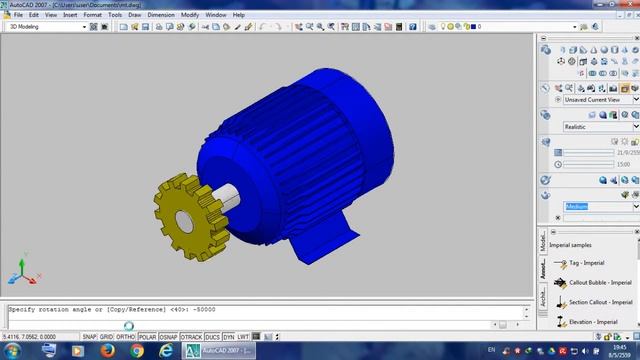Click the 3D Rotate gizmo icon
Screen dimensions: 640x360
click(572, 61)
